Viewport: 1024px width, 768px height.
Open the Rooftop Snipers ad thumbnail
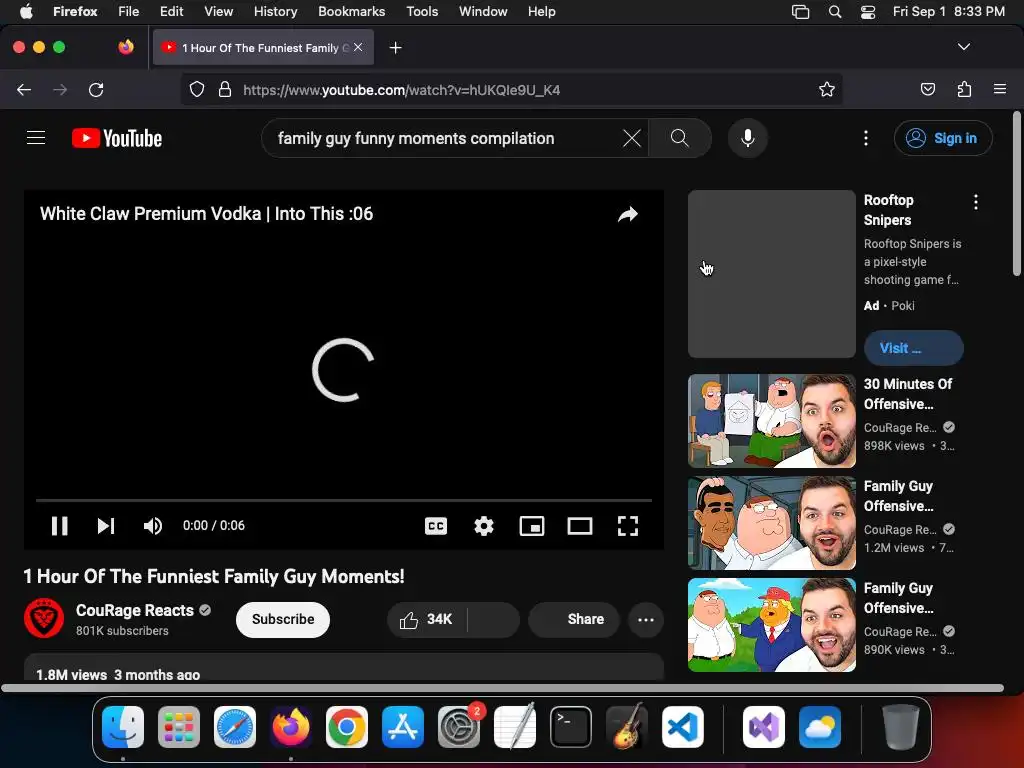(x=771, y=274)
